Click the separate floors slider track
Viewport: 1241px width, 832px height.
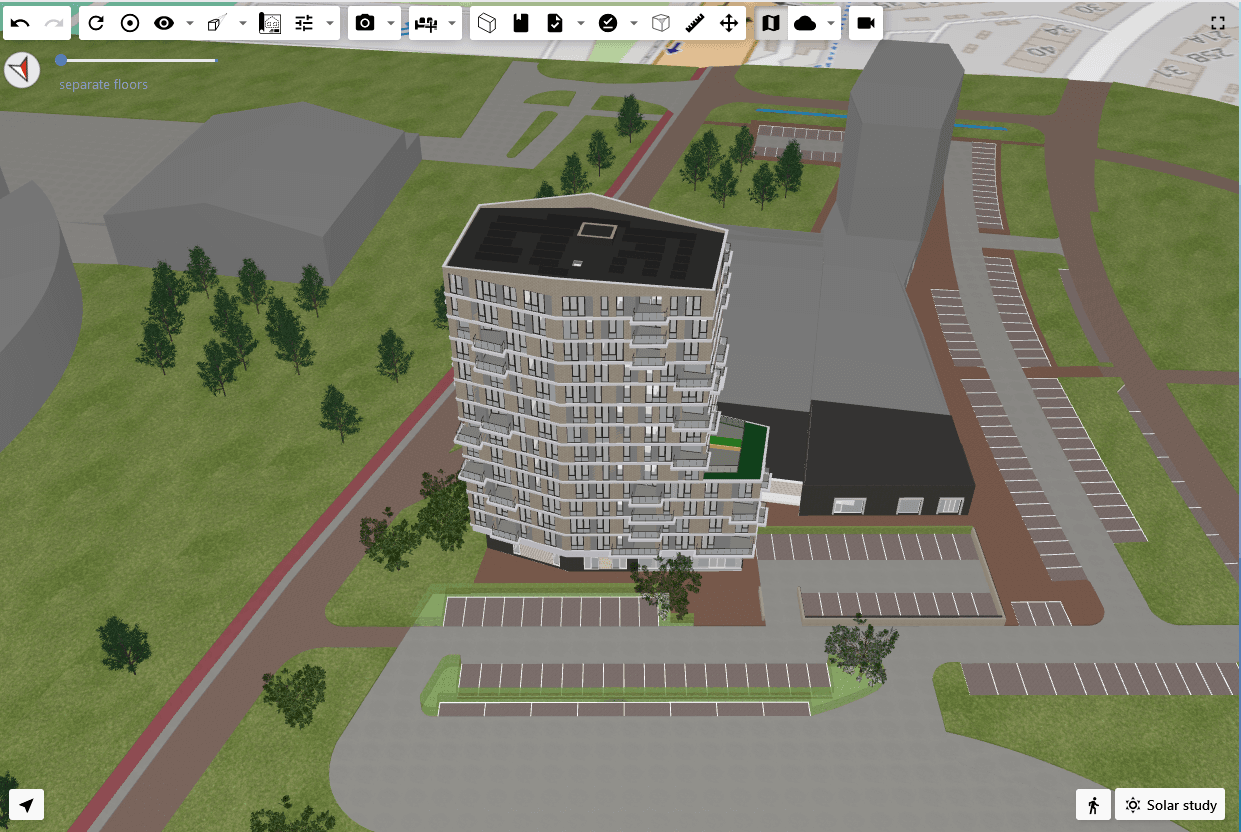coord(138,60)
